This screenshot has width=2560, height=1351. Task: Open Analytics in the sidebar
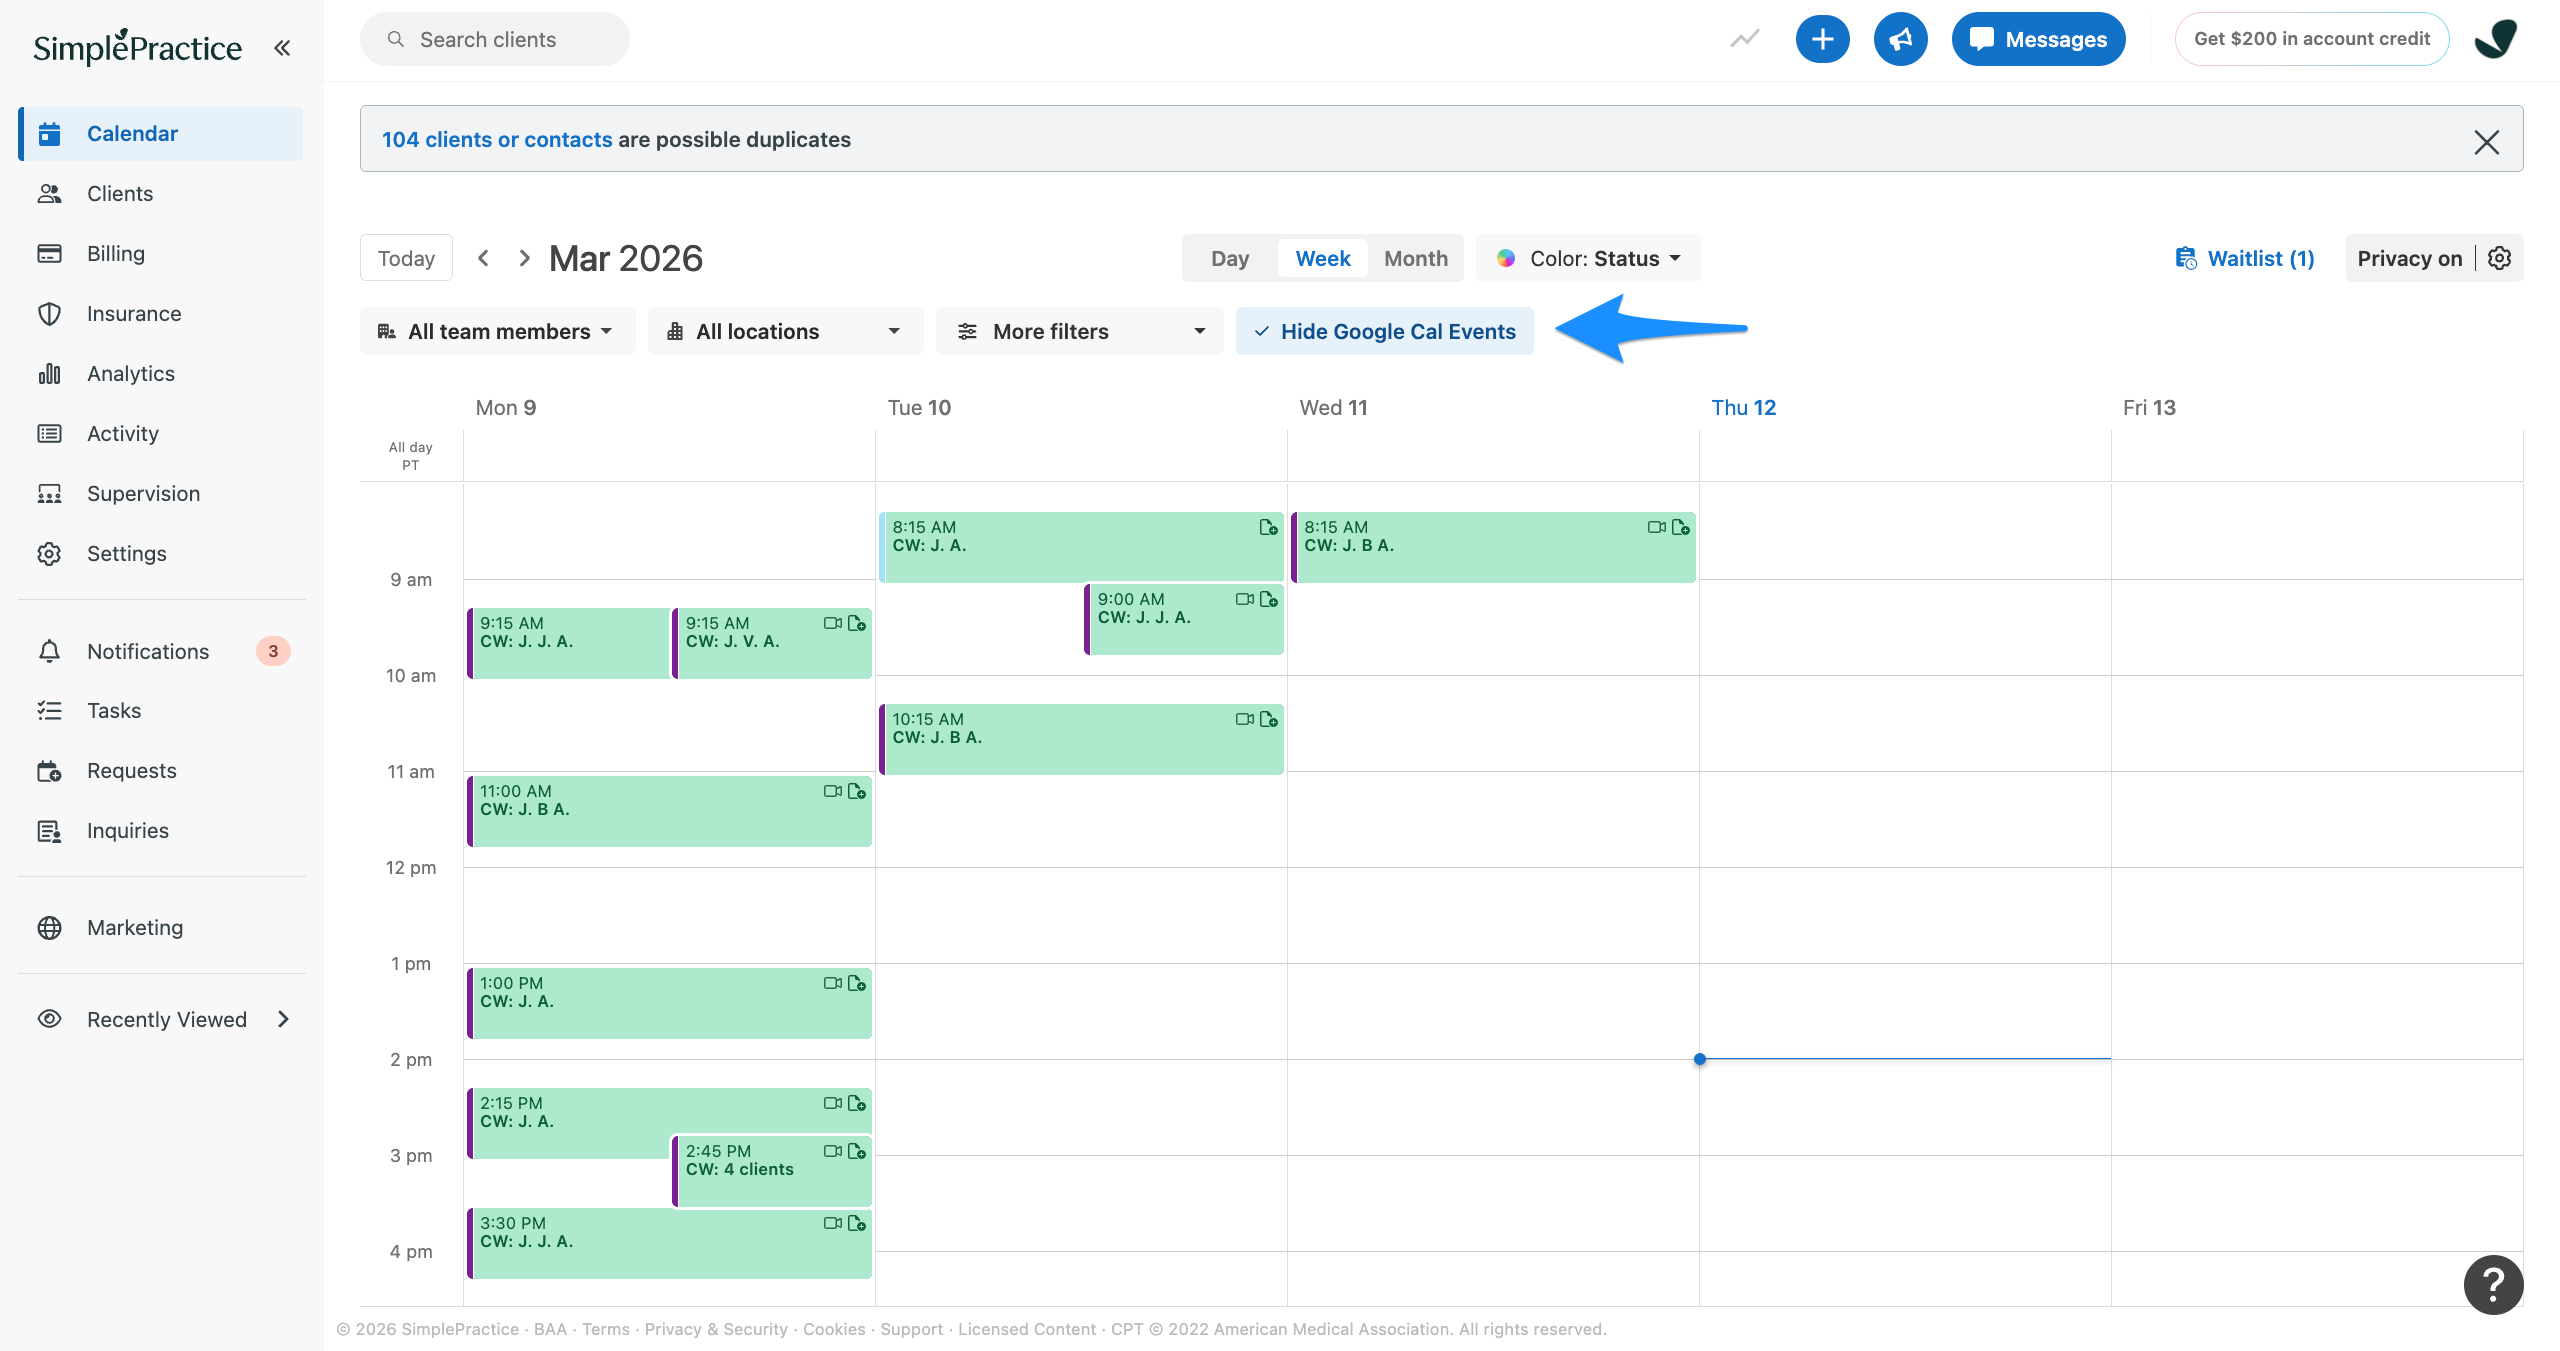[161, 373]
